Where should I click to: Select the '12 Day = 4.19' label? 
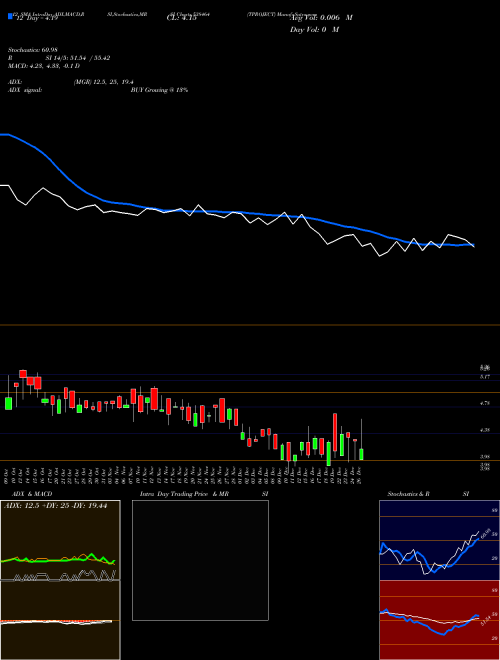tap(37, 18)
